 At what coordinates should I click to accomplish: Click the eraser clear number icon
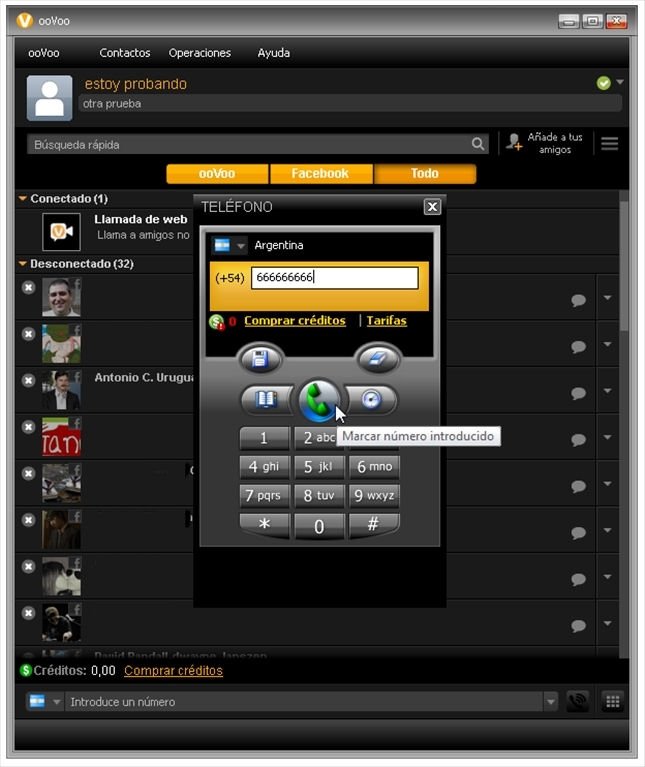378,360
